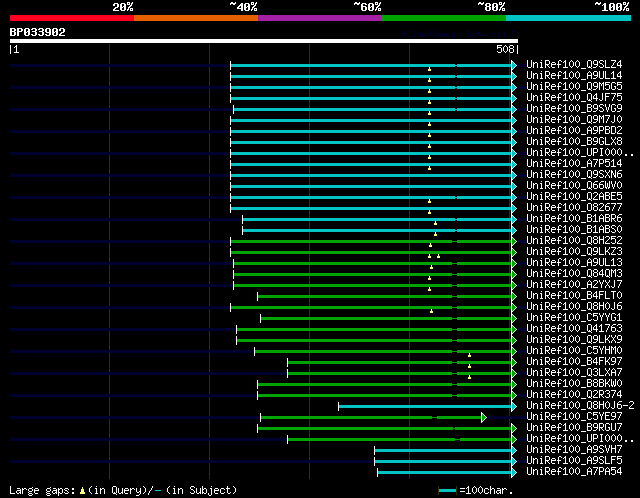Click the UniRef100_Q9SLZ4 hit label
640x498 pixels.
(x=574, y=64)
